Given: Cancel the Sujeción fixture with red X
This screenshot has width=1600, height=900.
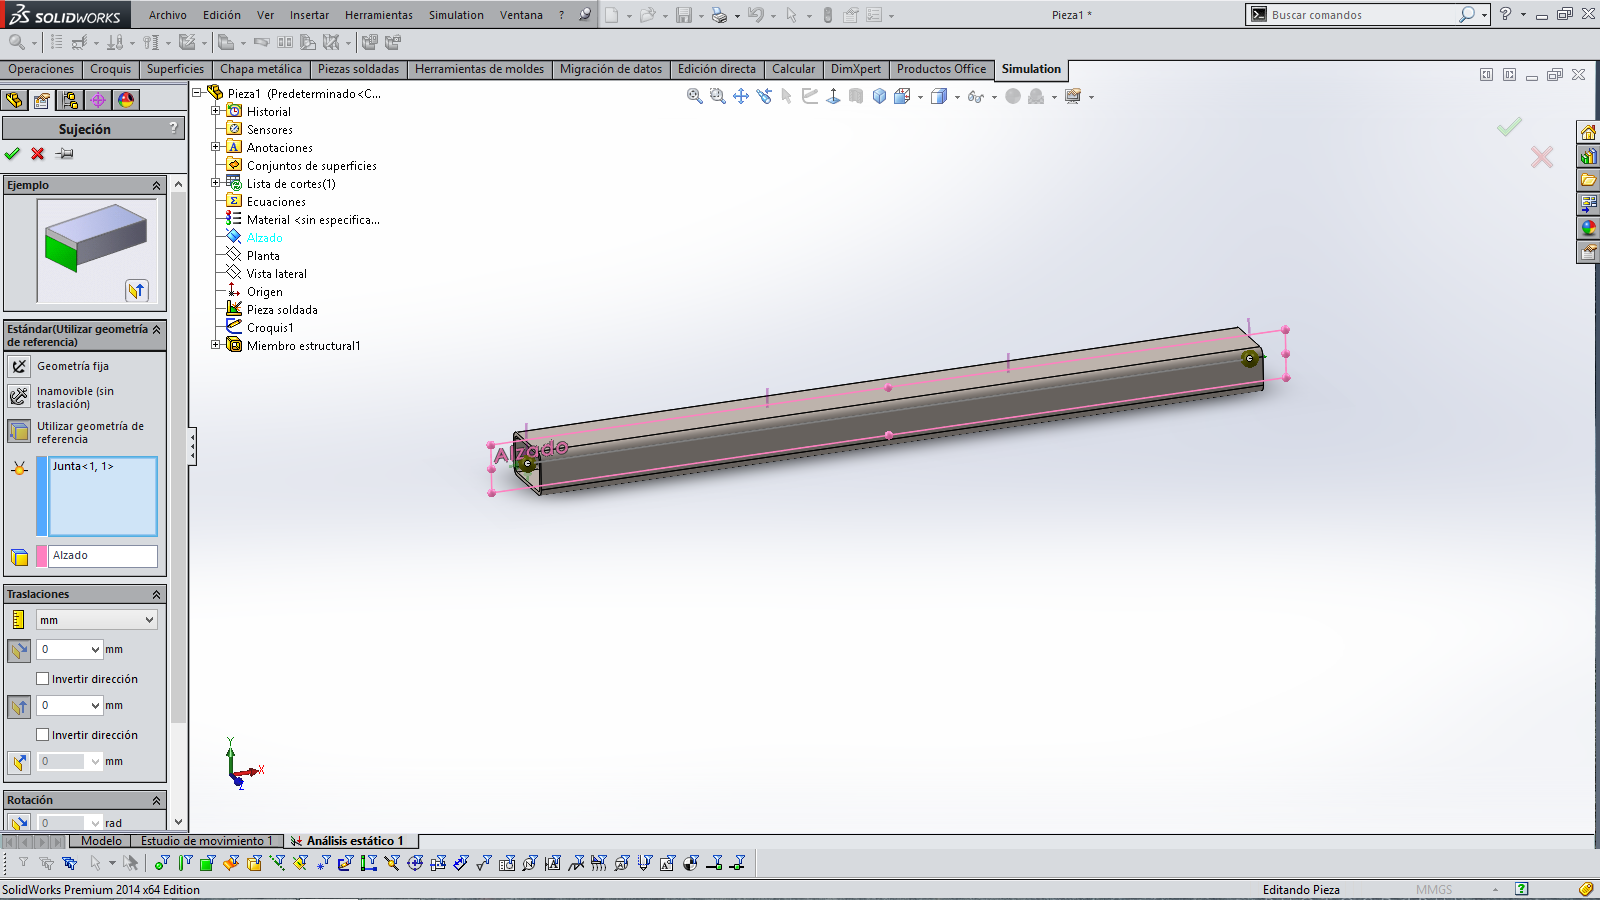Looking at the screenshot, I should pyautogui.click(x=38, y=154).
